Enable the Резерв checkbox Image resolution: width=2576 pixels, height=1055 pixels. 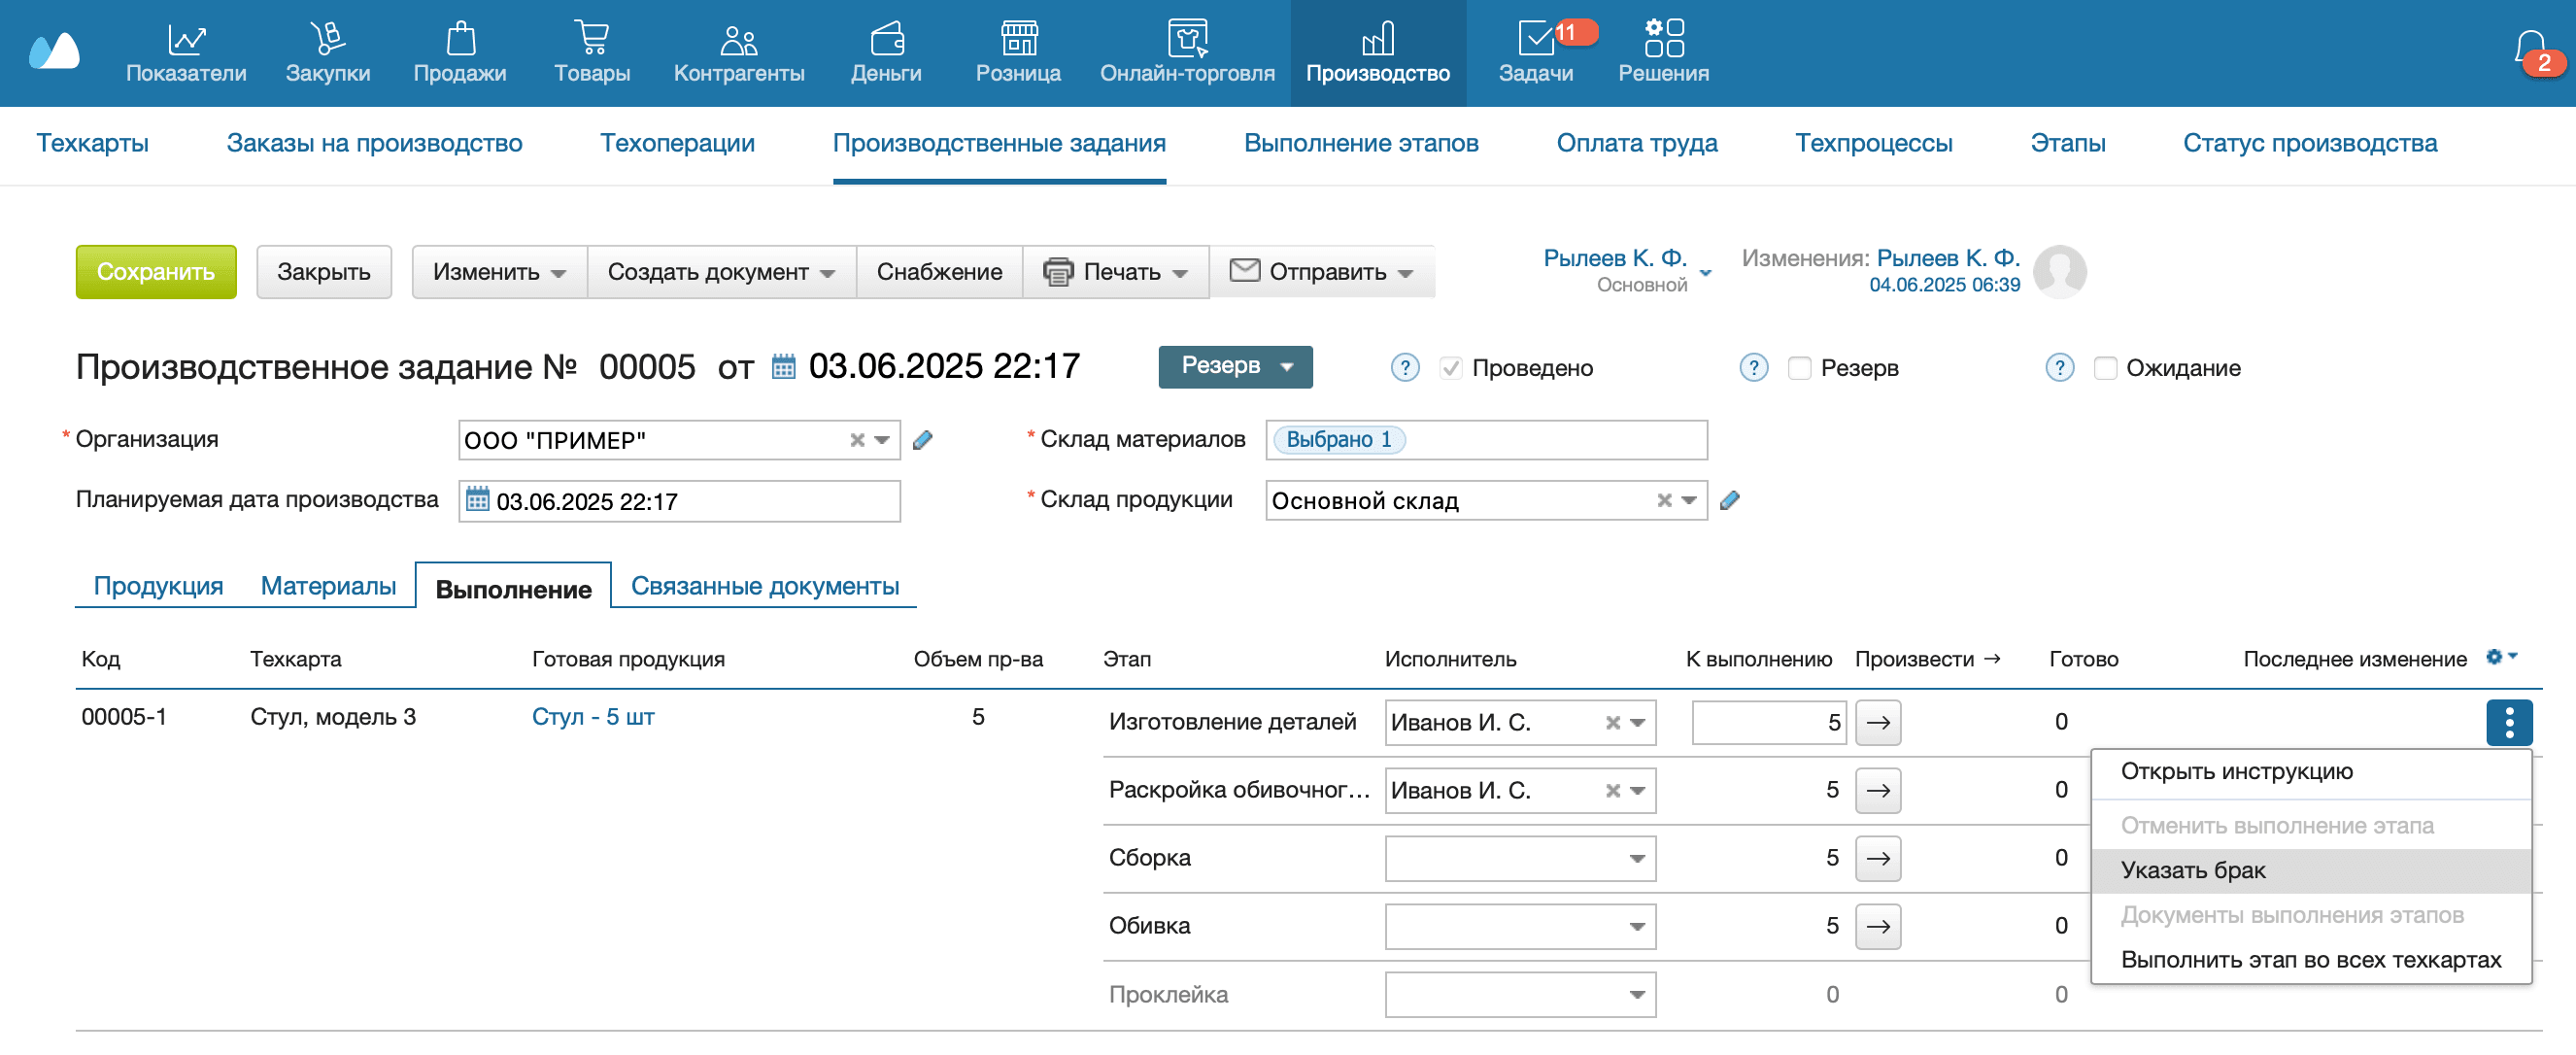[x=1799, y=368]
